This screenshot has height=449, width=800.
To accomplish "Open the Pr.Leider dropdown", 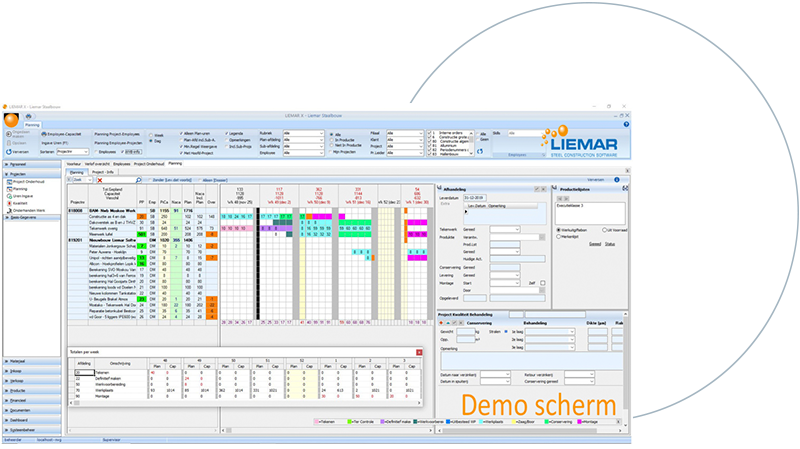I will click(x=405, y=153).
